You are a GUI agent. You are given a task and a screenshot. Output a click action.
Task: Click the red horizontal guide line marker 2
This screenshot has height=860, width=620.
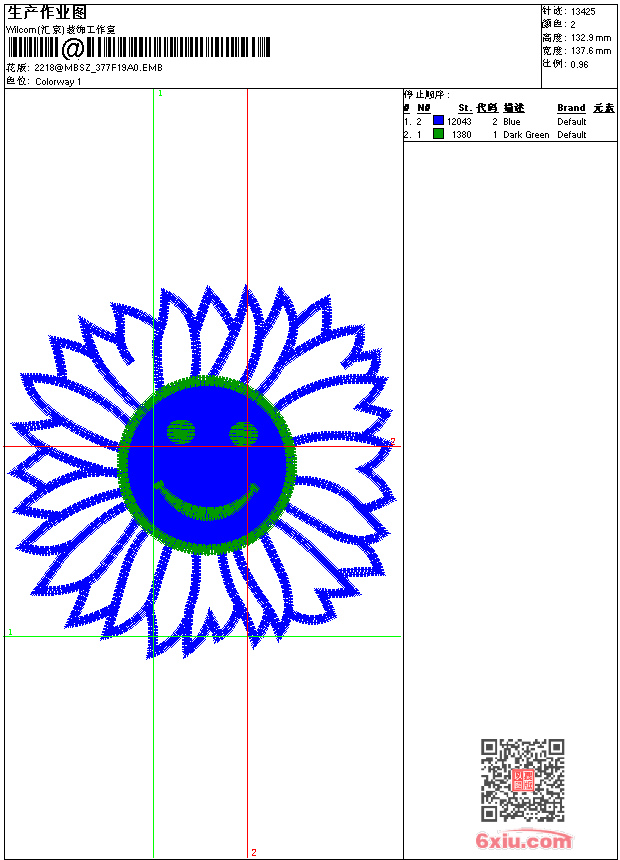point(393,441)
